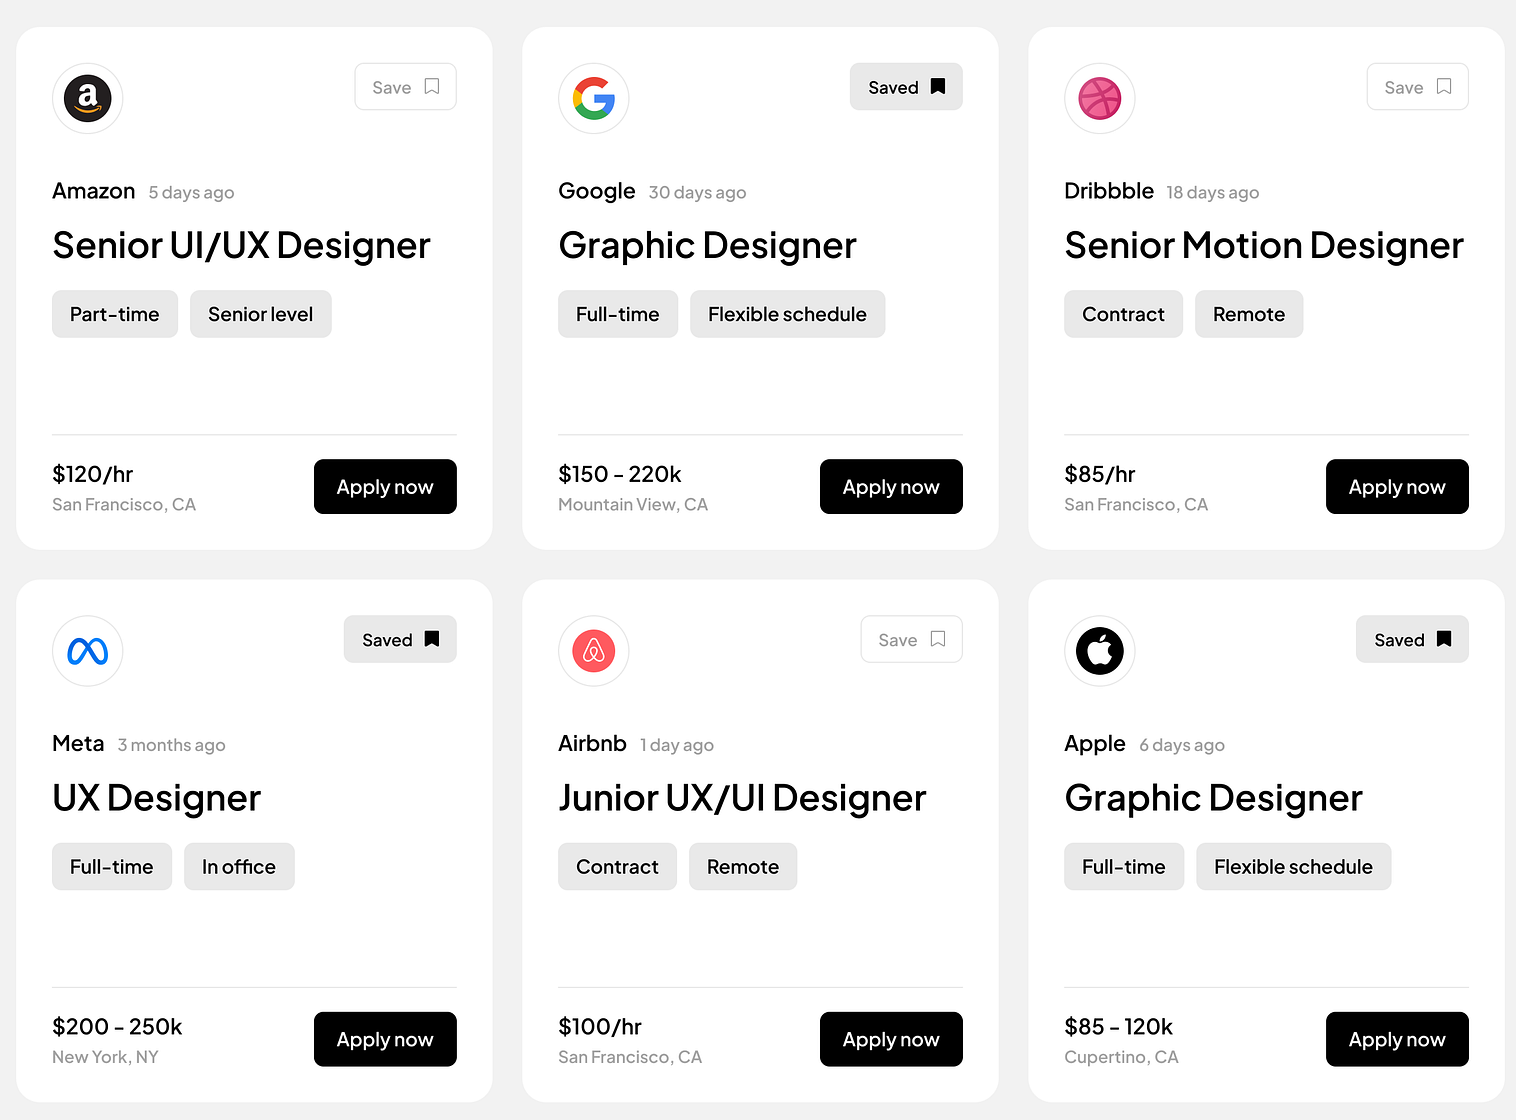Image resolution: width=1516 pixels, height=1120 pixels.
Task: Unsave the Google Graphic Designer job
Action: (x=906, y=87)
